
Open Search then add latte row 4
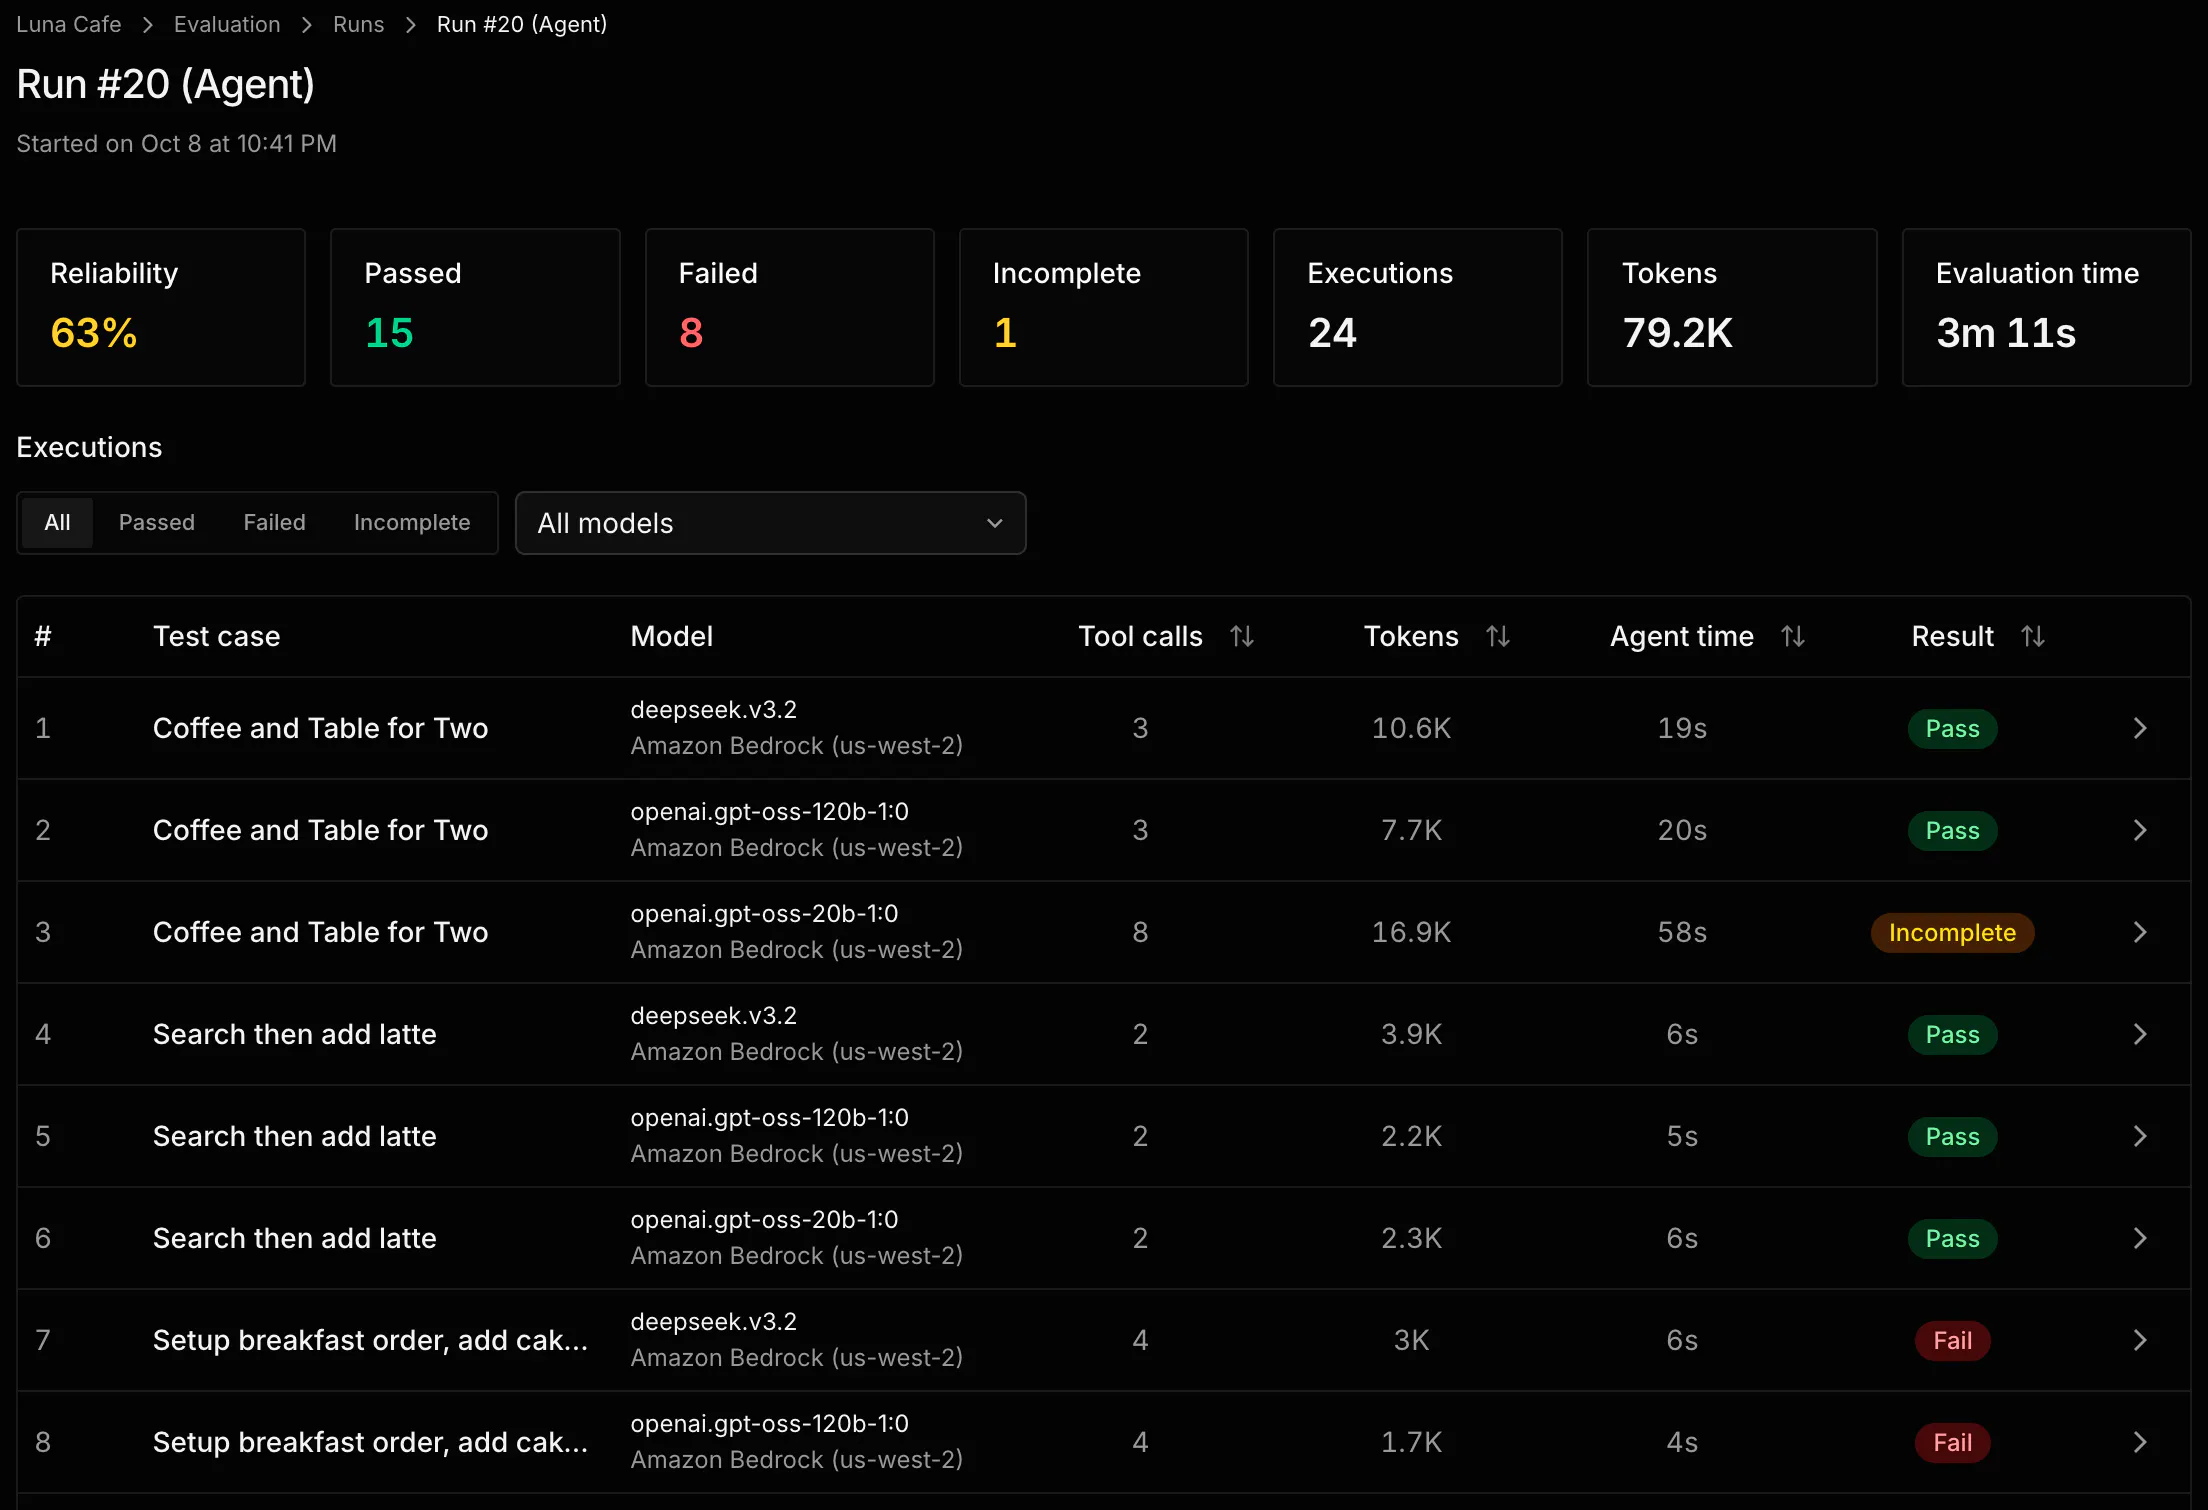(1104, 1034)
